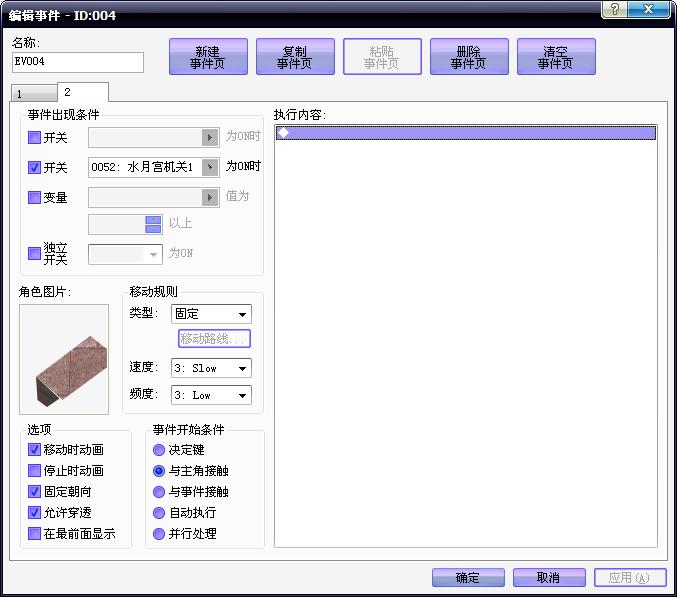
Task: Click the 删除事件页 button
Action: coord(469,57)
